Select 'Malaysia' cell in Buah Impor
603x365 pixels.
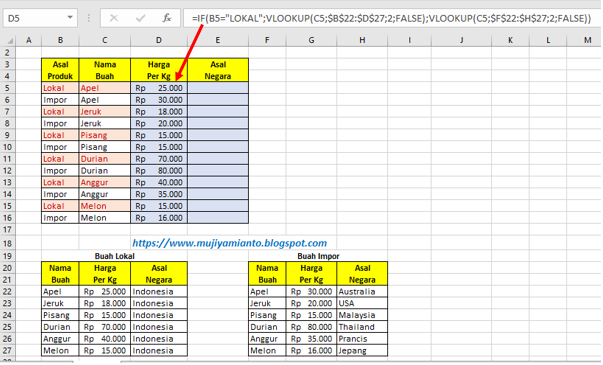pyautogui.click(x=362, y=315)
